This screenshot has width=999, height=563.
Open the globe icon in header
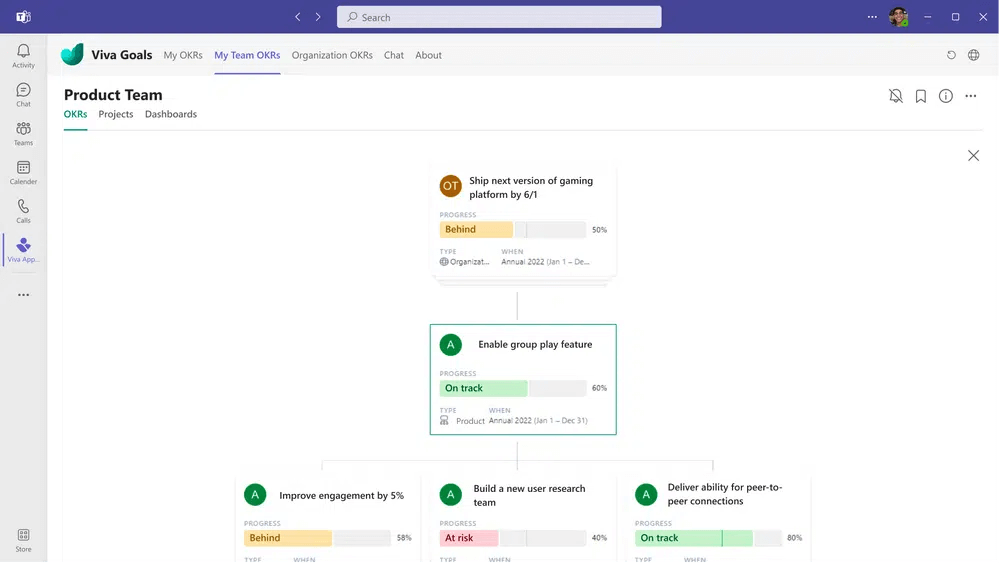[974, 55]
